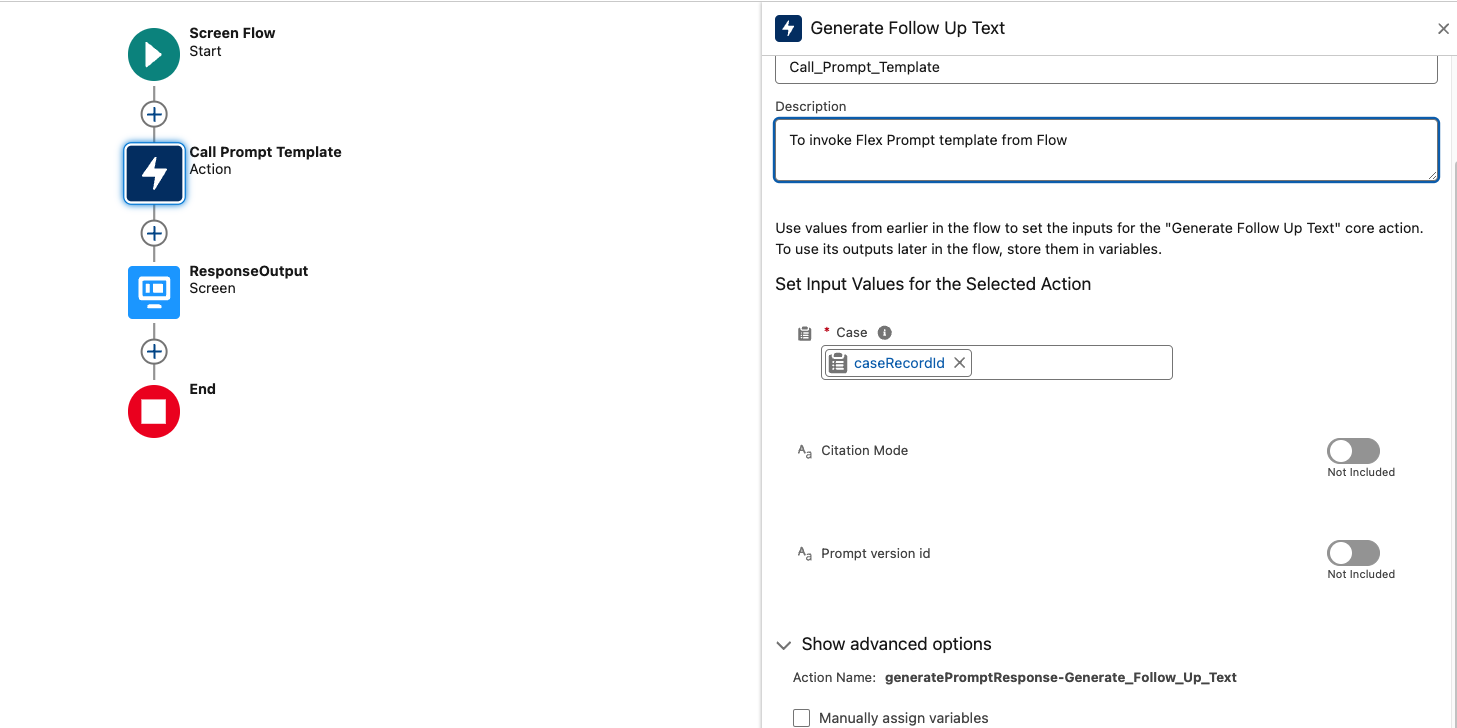
Task: Click the caseRecordId pill text
Action: (899, 363)
